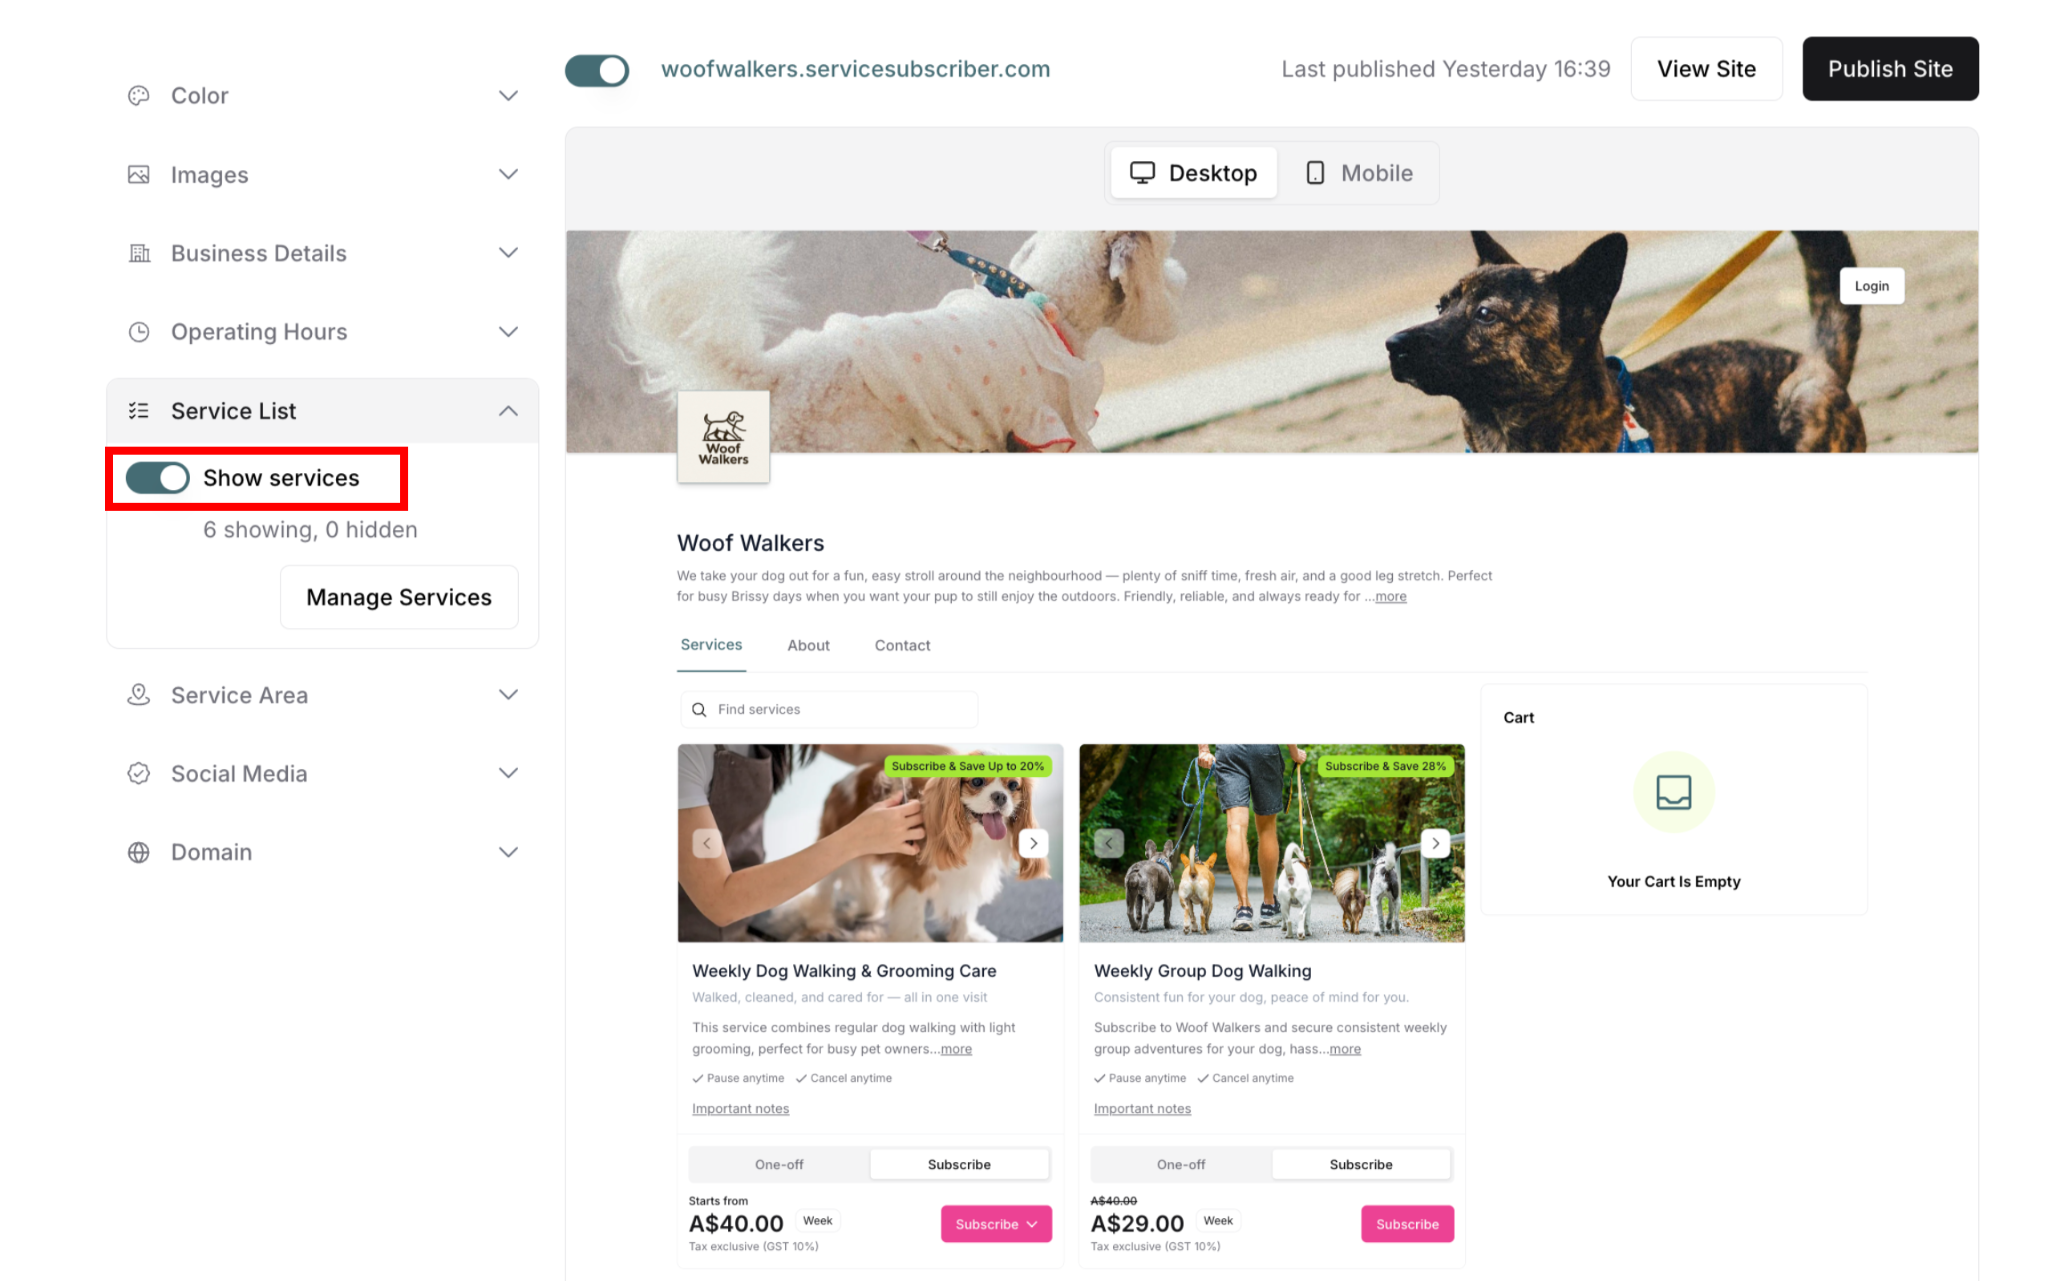Click the Manage Services button

coord(399,597)
